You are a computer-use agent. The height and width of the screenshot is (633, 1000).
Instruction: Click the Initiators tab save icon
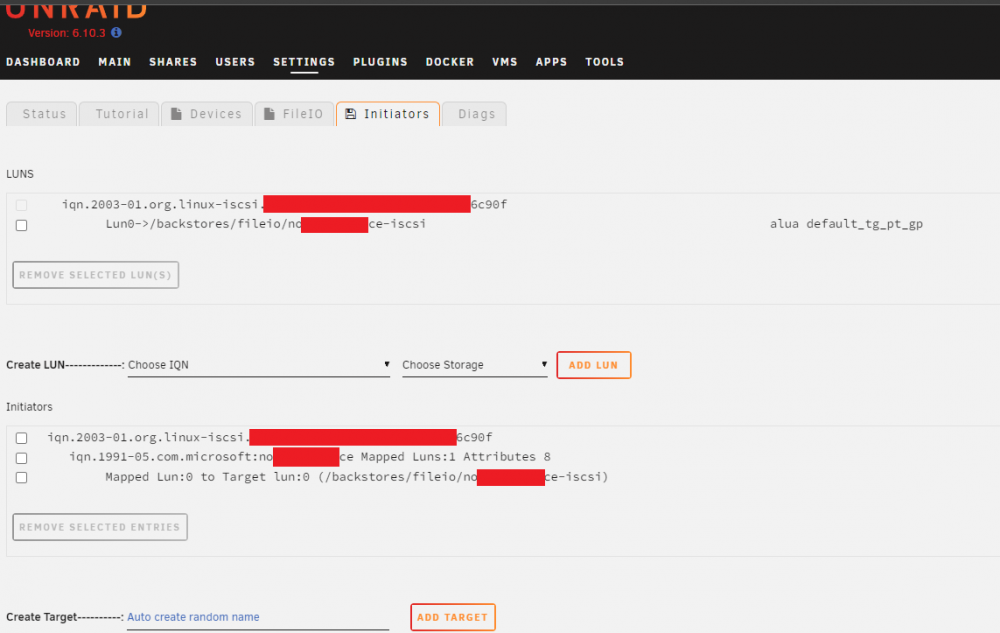[350, 114]
